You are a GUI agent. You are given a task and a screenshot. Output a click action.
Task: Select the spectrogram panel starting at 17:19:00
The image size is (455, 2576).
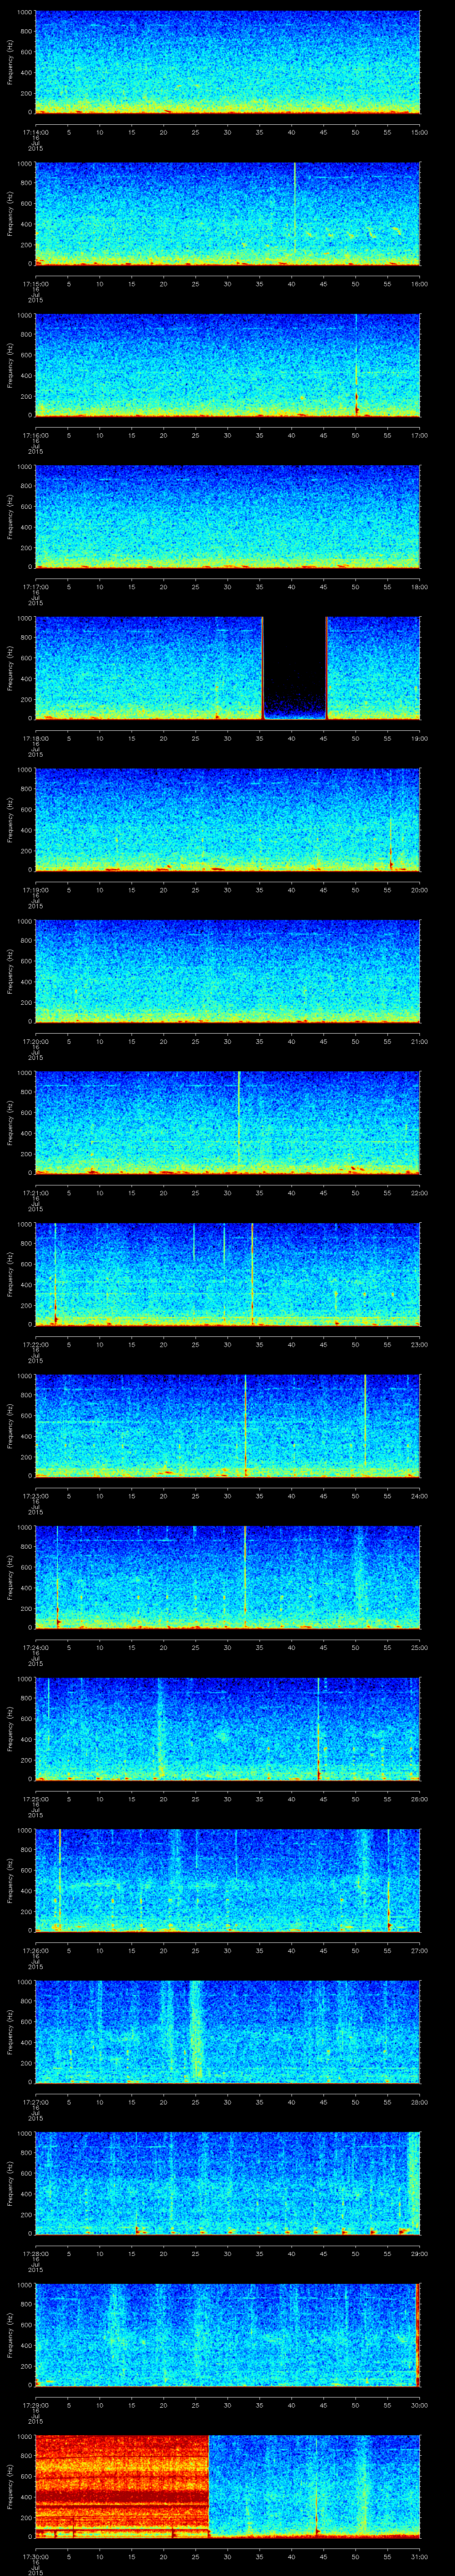pyautogui.click(x=227, y=820)
